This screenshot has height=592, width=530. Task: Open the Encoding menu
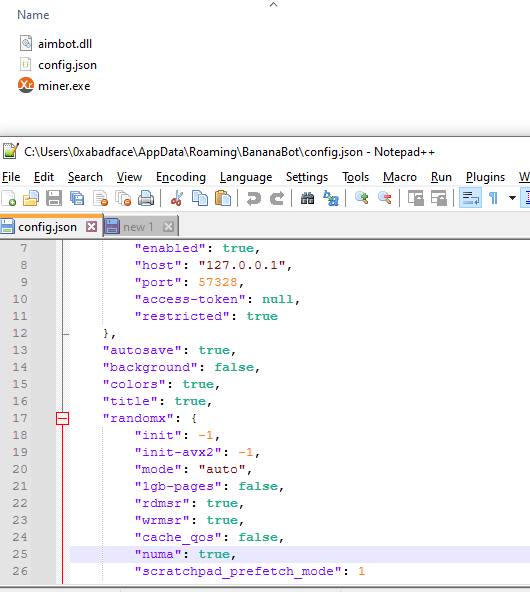(181, 177)
